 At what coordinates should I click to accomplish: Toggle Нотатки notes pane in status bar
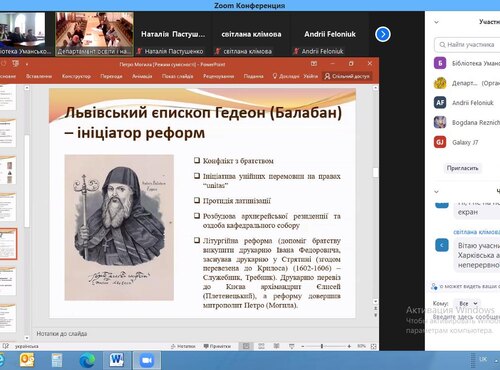tap(183, 346)
